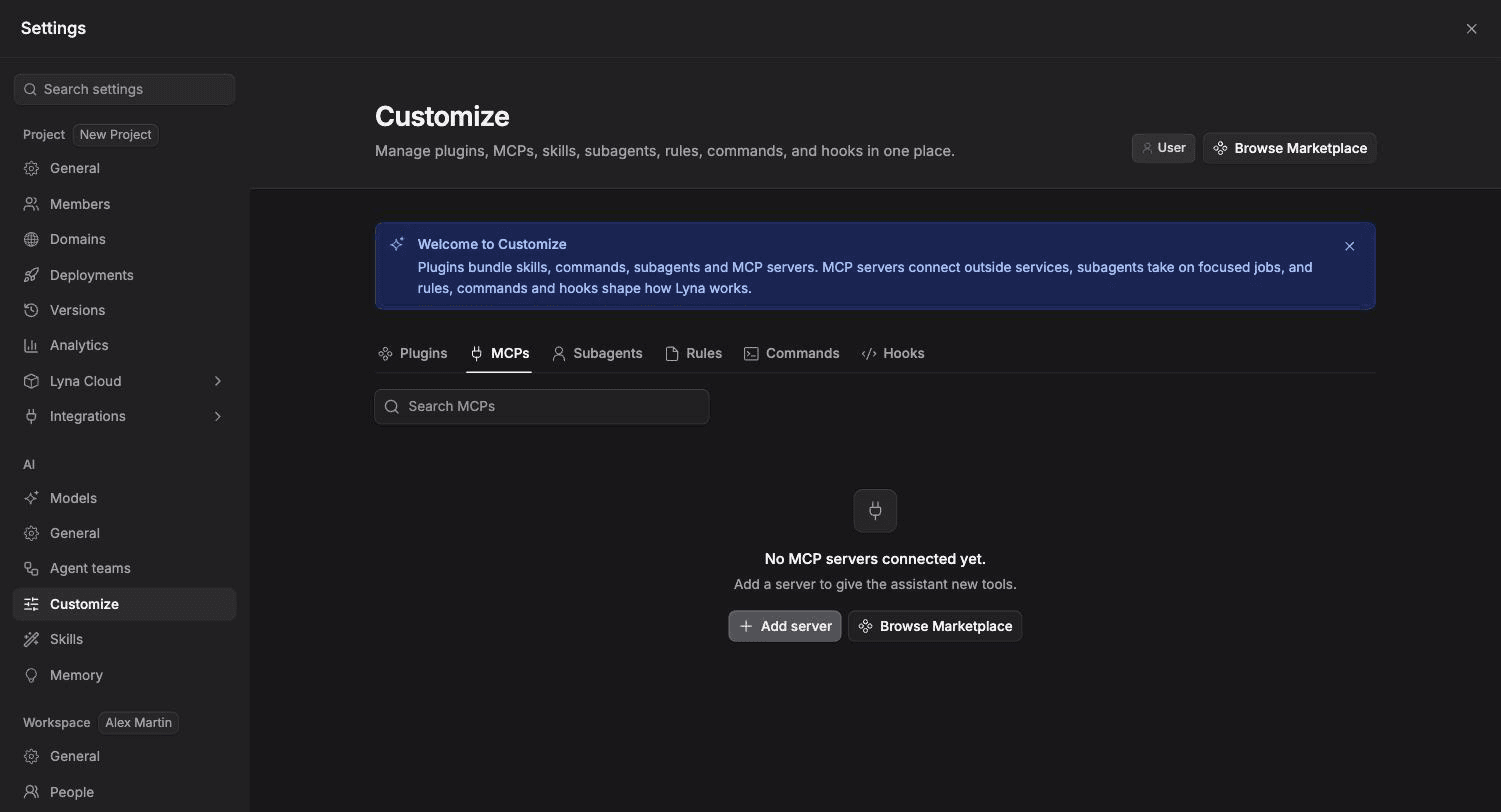Click the Skills wand icon
The image size is (1501, 812).
[31, 639]
